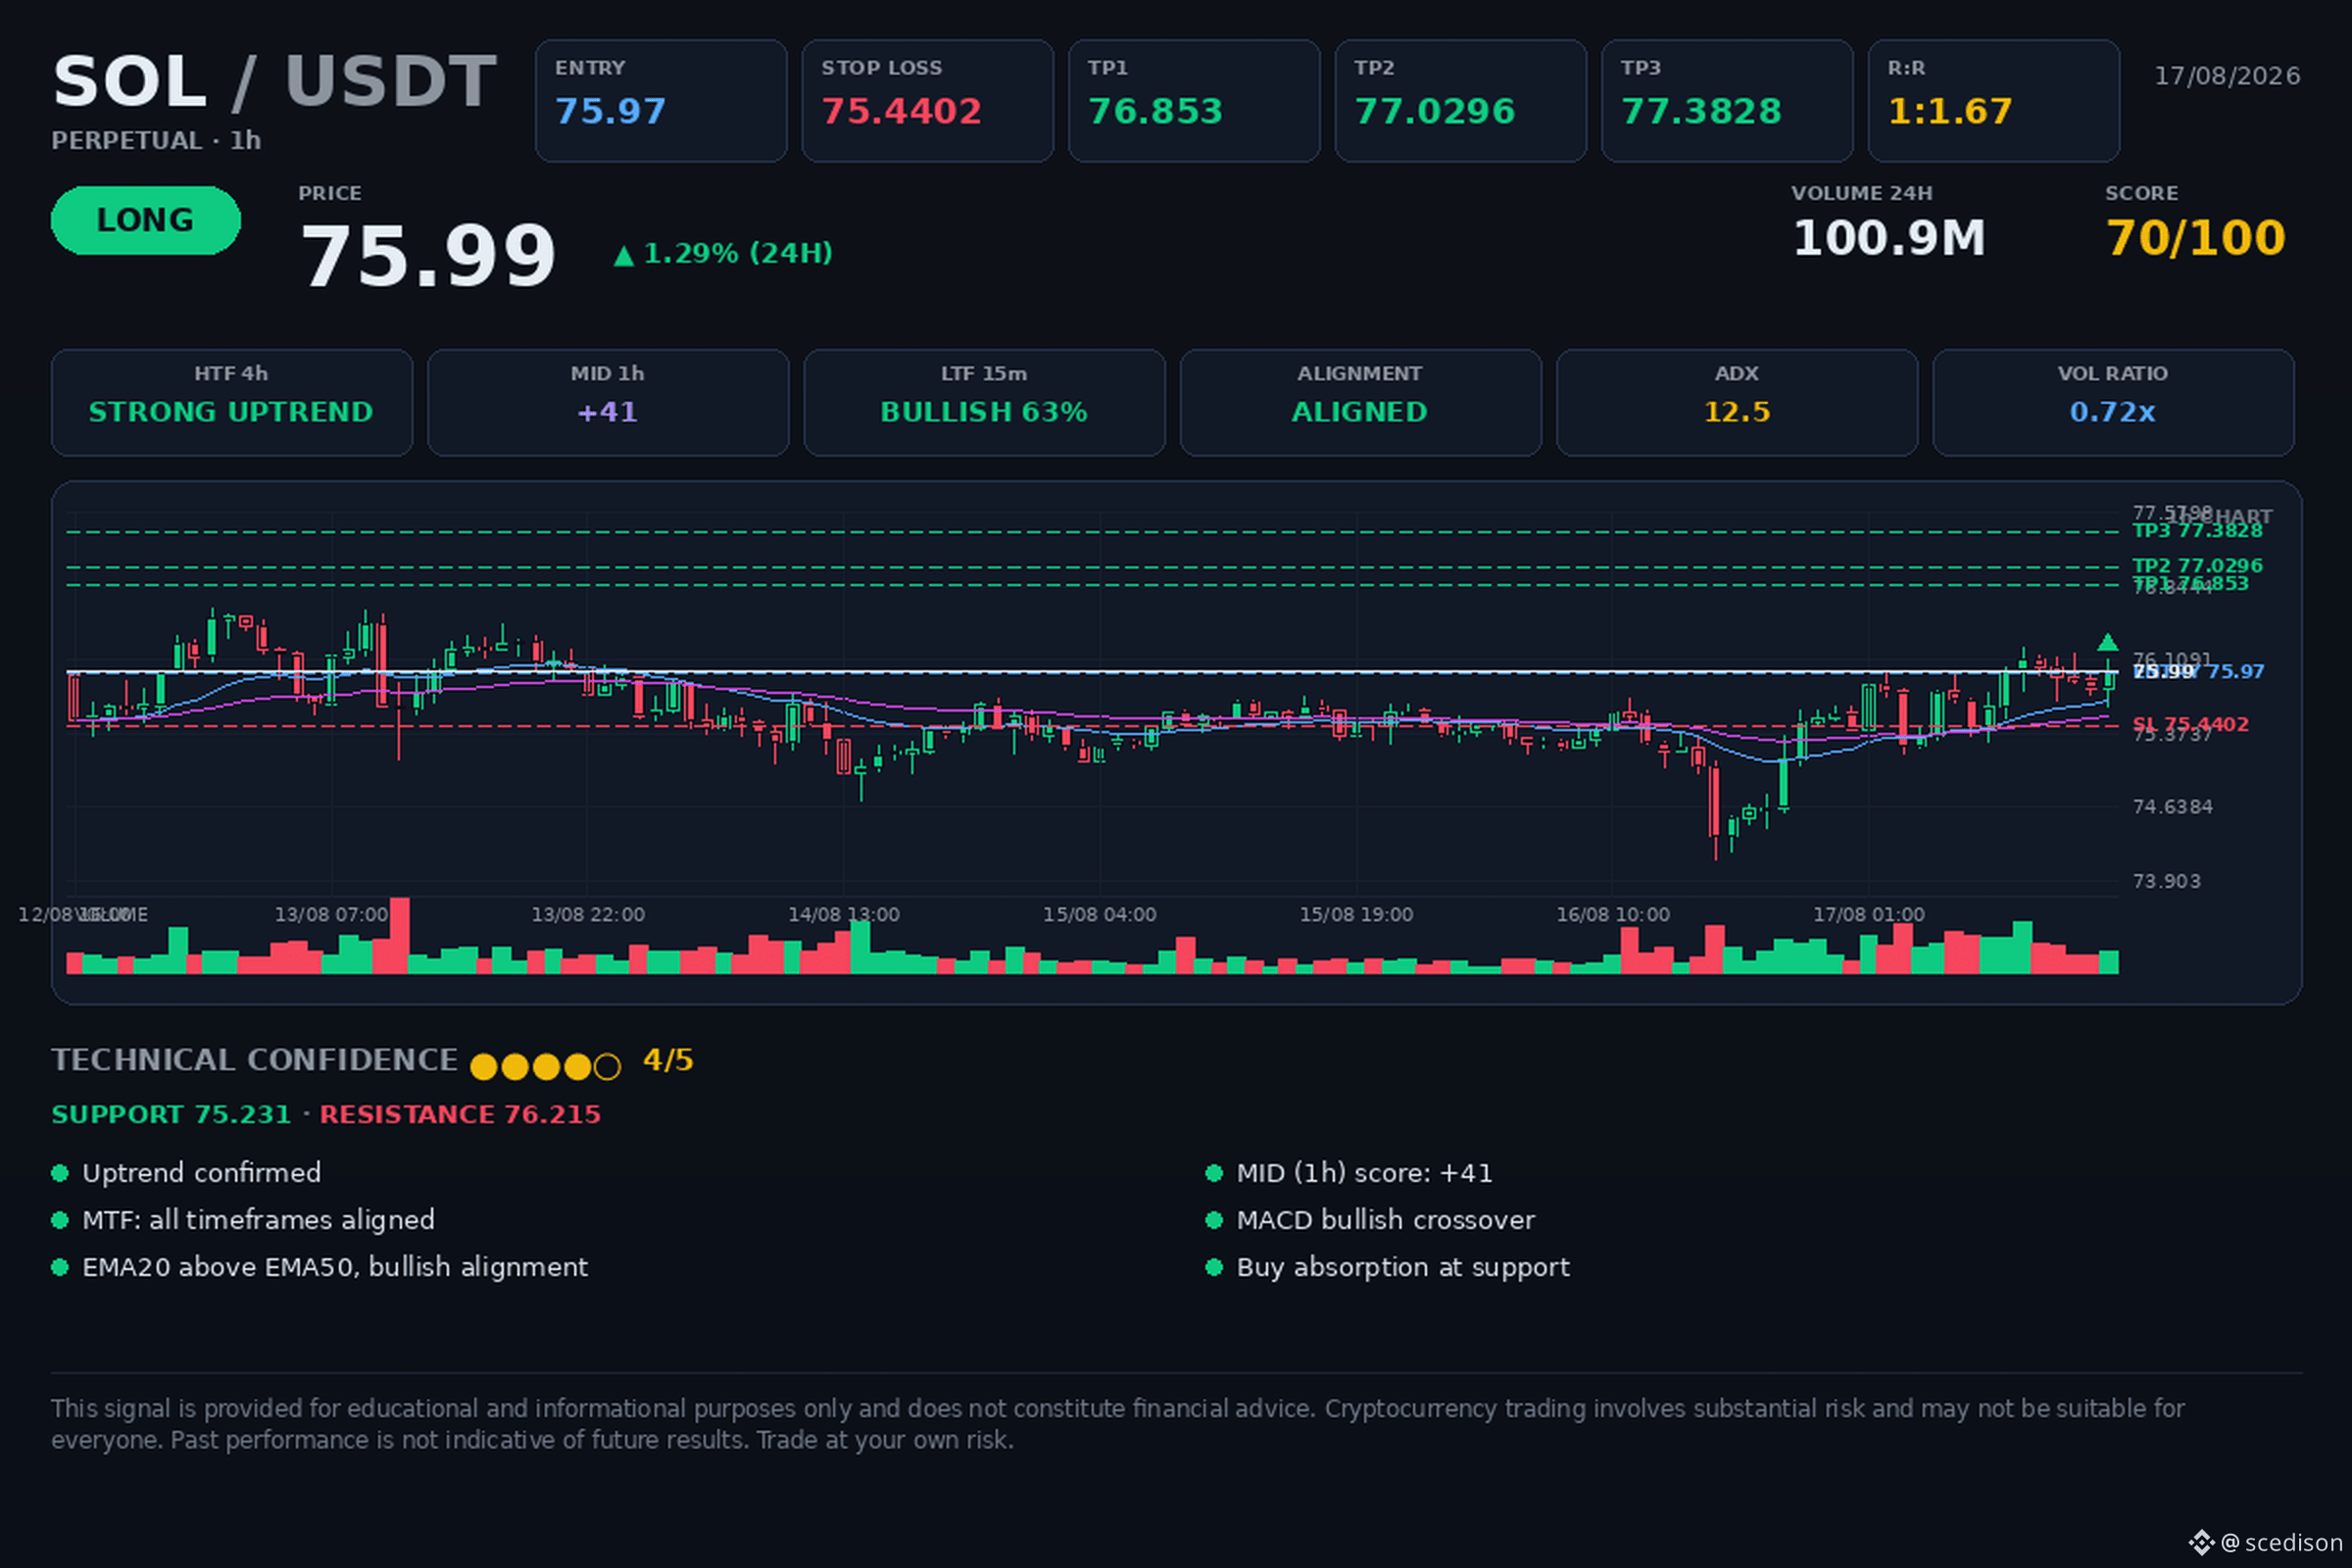The width and height of the screenshot is (2352, 1568).
Task: Click the 17/08 01:00 time axis label
Action: 1869,915
